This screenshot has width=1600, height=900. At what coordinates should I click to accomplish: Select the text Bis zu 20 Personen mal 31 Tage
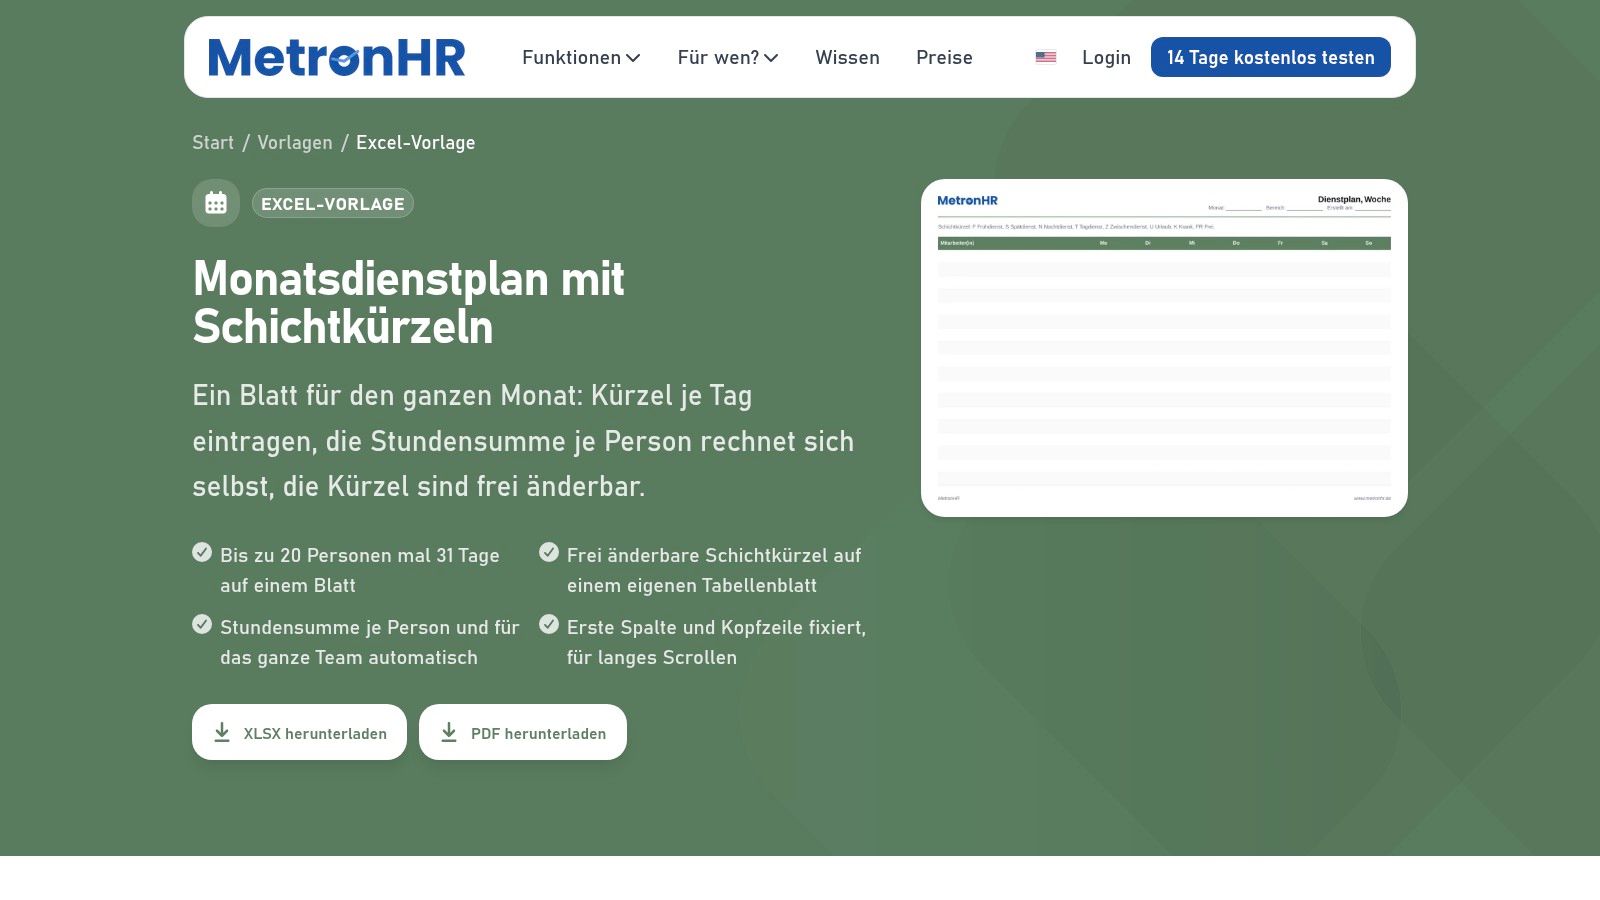[x=360, y=555]
